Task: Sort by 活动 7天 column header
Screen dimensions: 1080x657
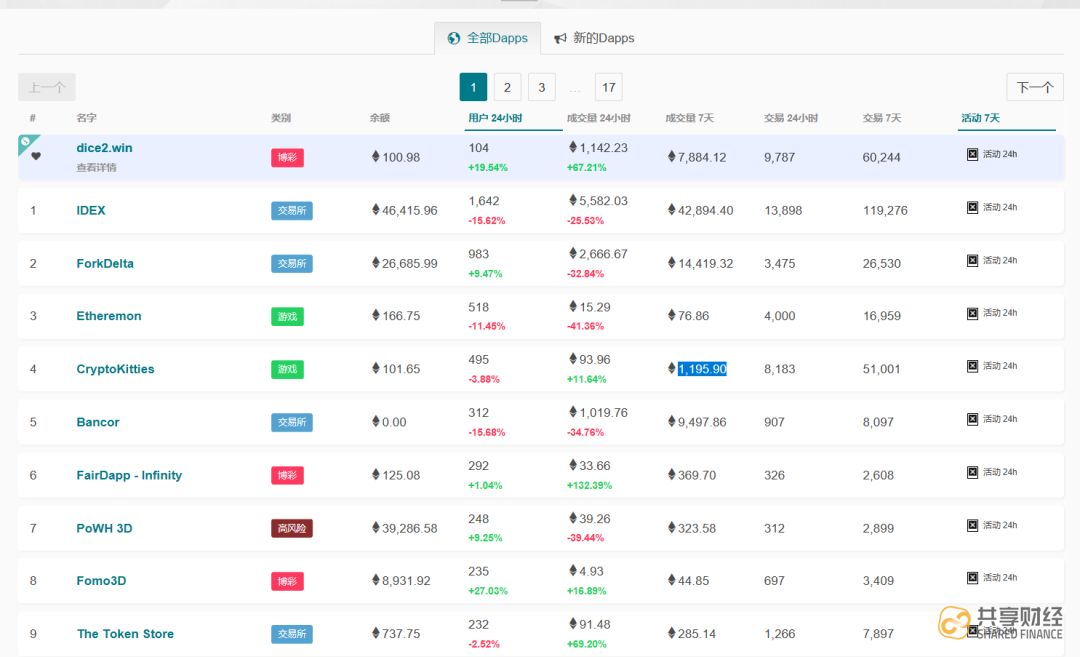Action: click(980, 118)
